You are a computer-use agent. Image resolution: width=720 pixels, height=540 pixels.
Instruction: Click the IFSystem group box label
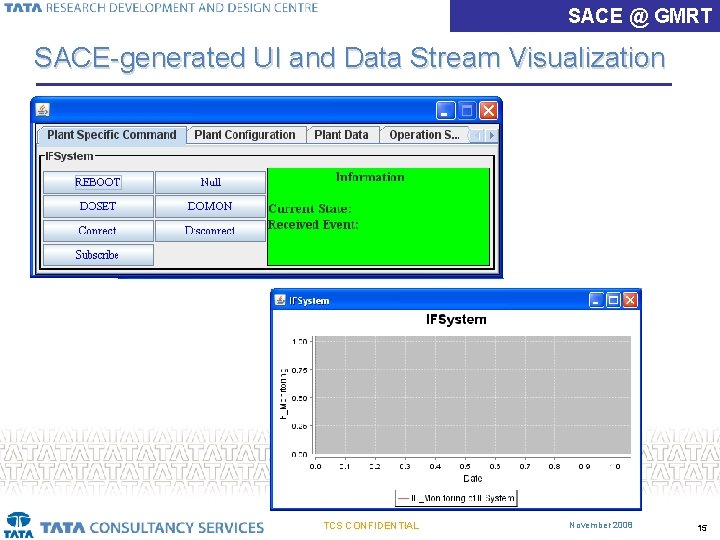pos(69,156)
